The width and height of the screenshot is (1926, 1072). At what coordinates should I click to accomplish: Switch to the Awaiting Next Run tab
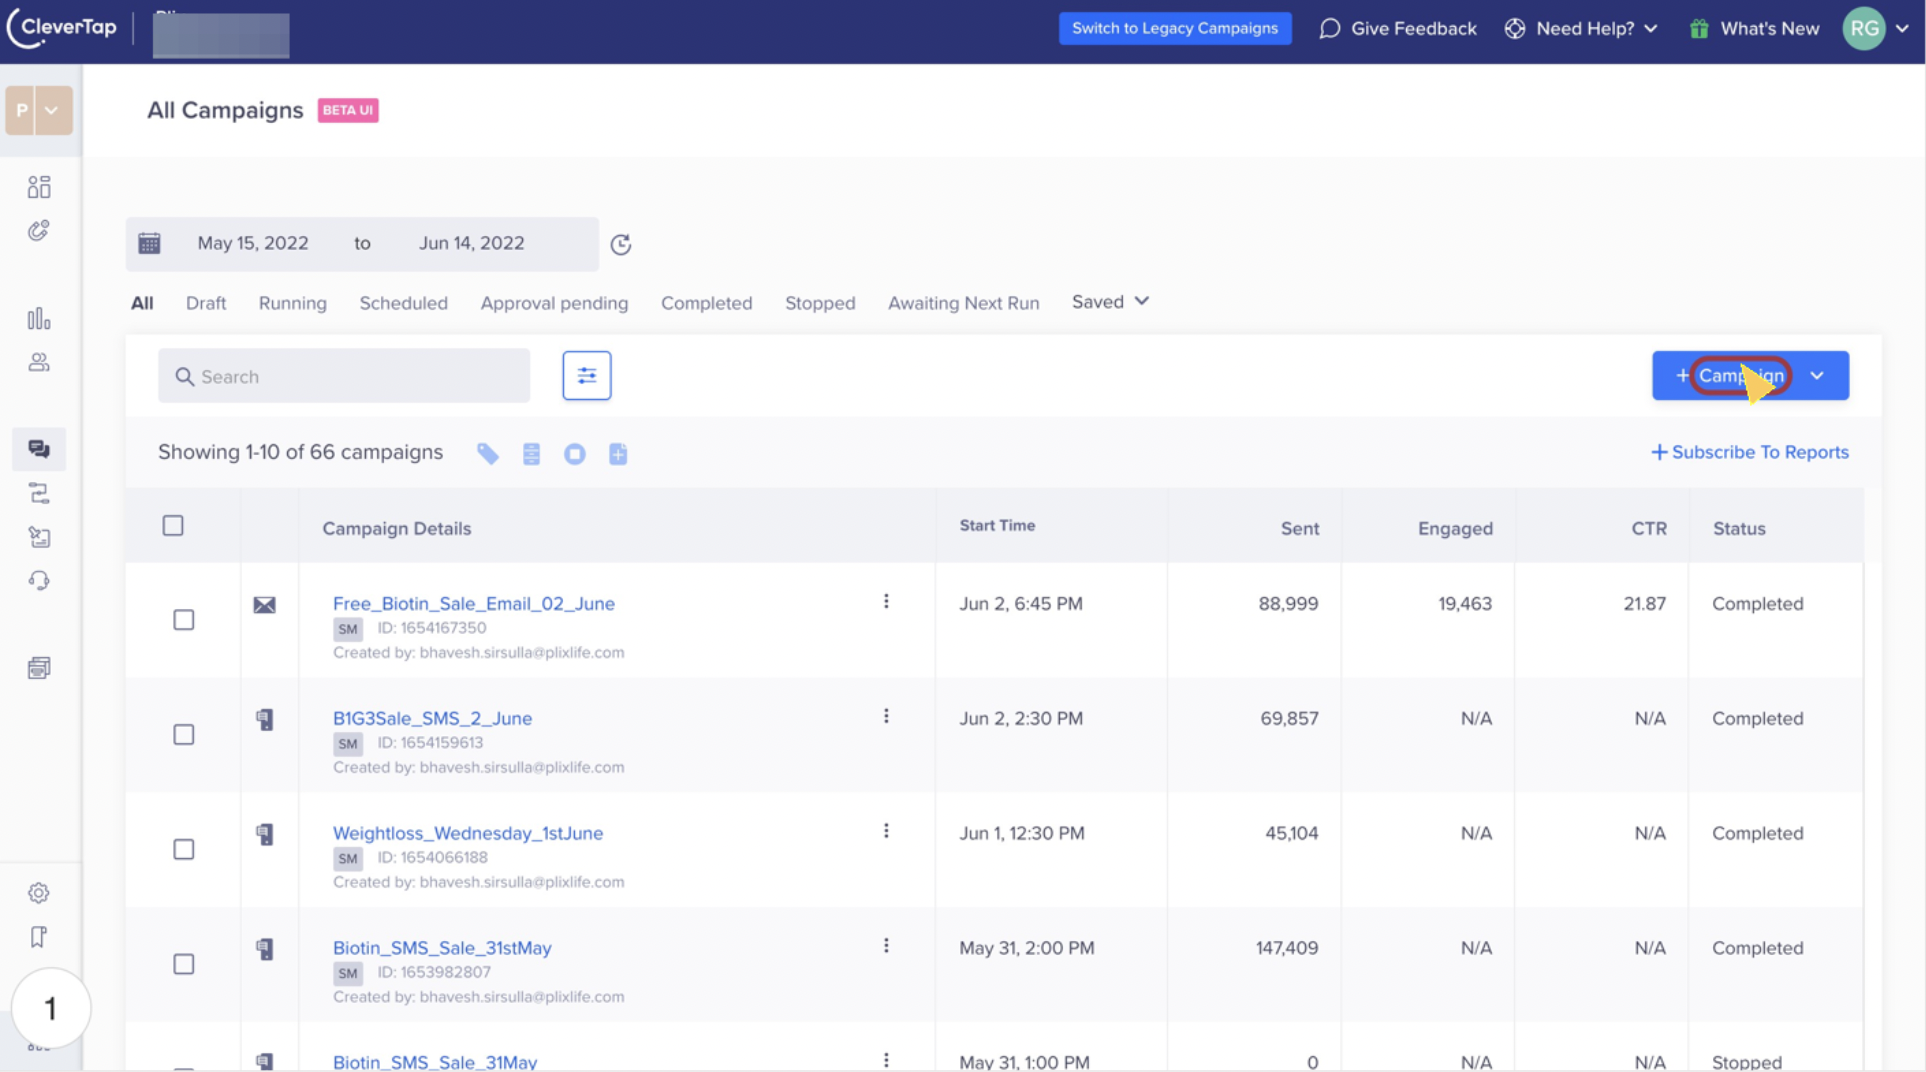click(x=964, y=303)
